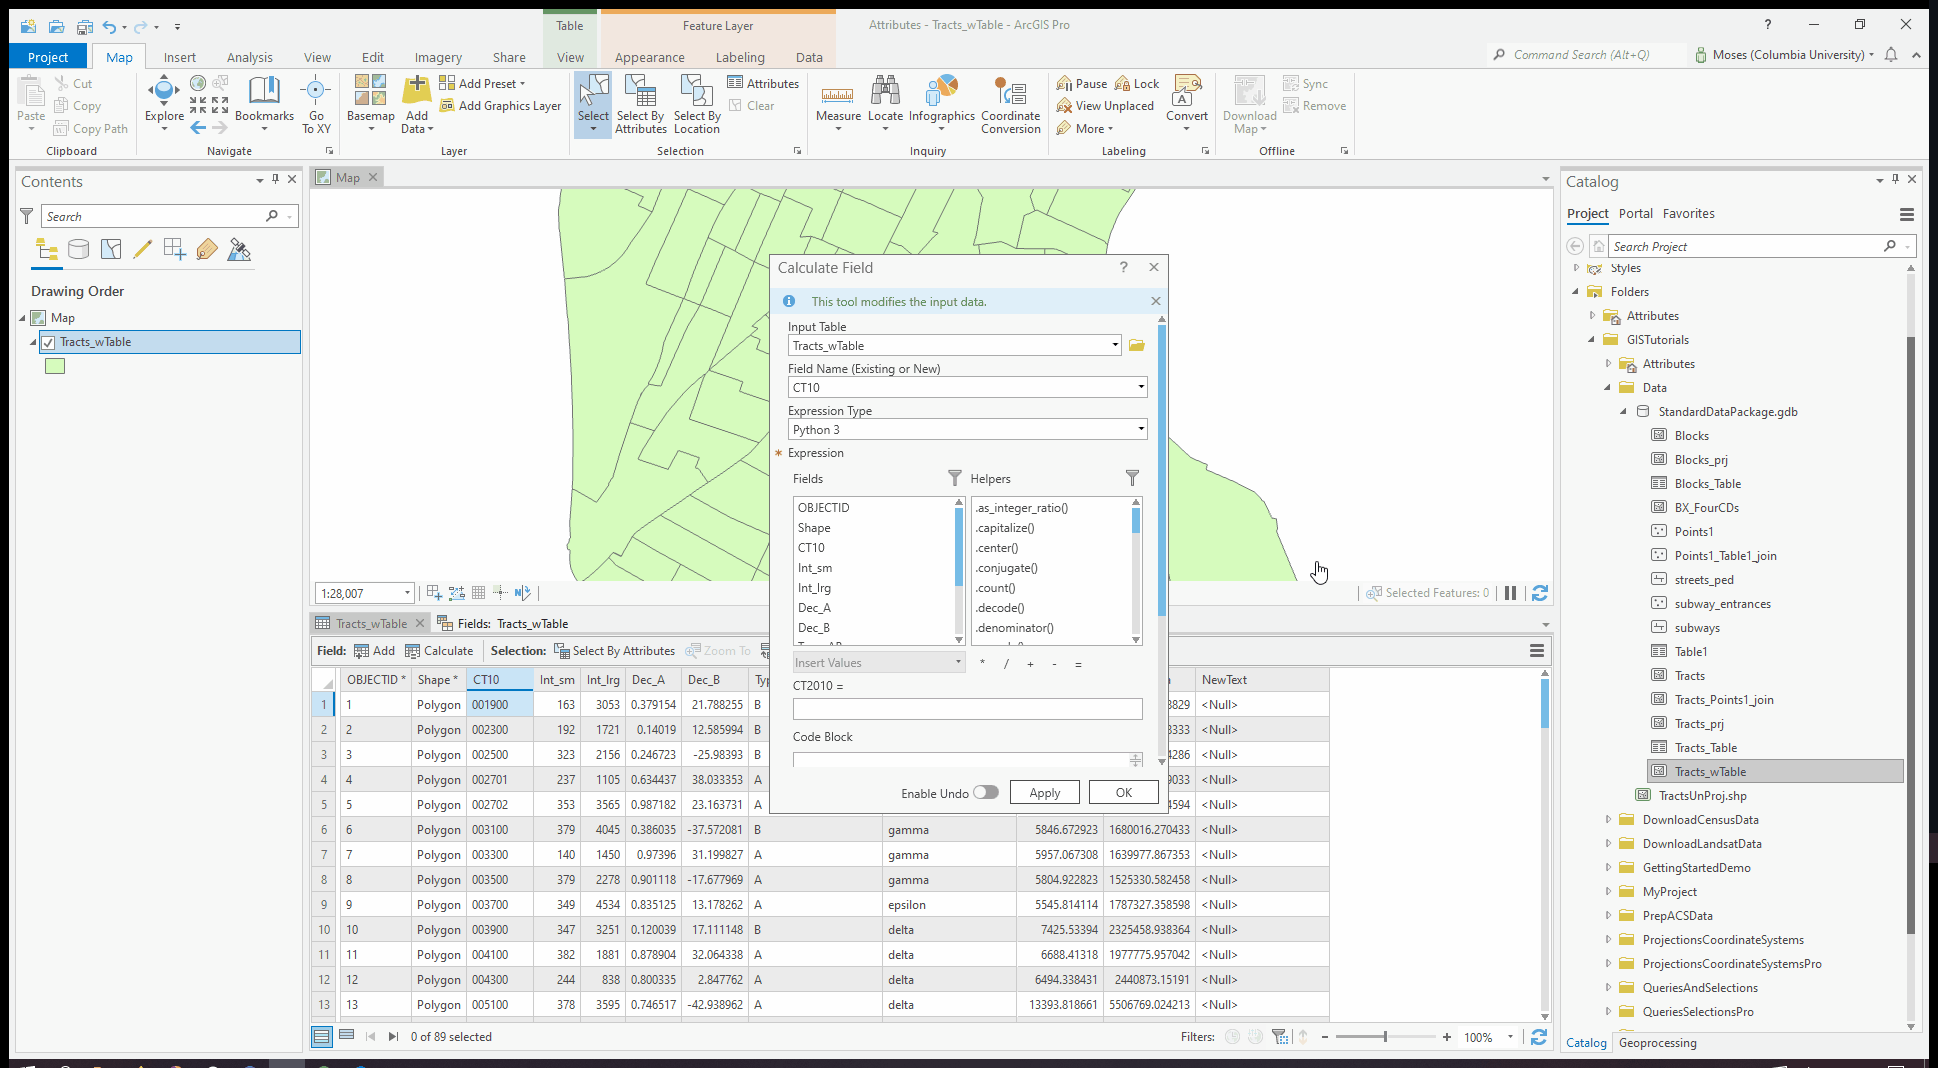Launch Select By Attributes

tap(640, 105)
